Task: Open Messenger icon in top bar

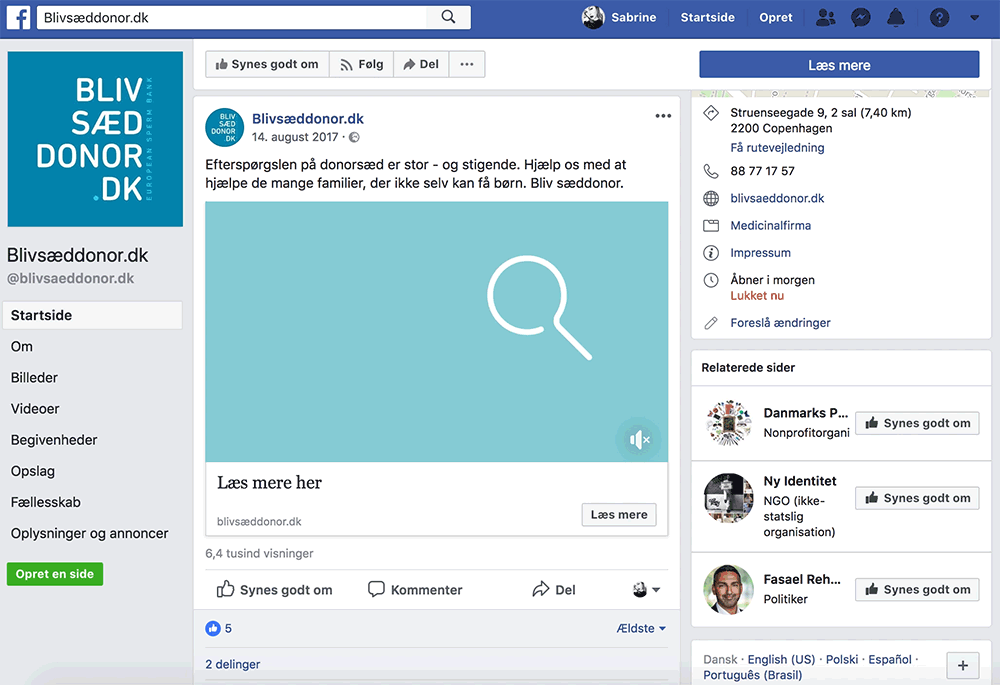Action: [860, 17]
